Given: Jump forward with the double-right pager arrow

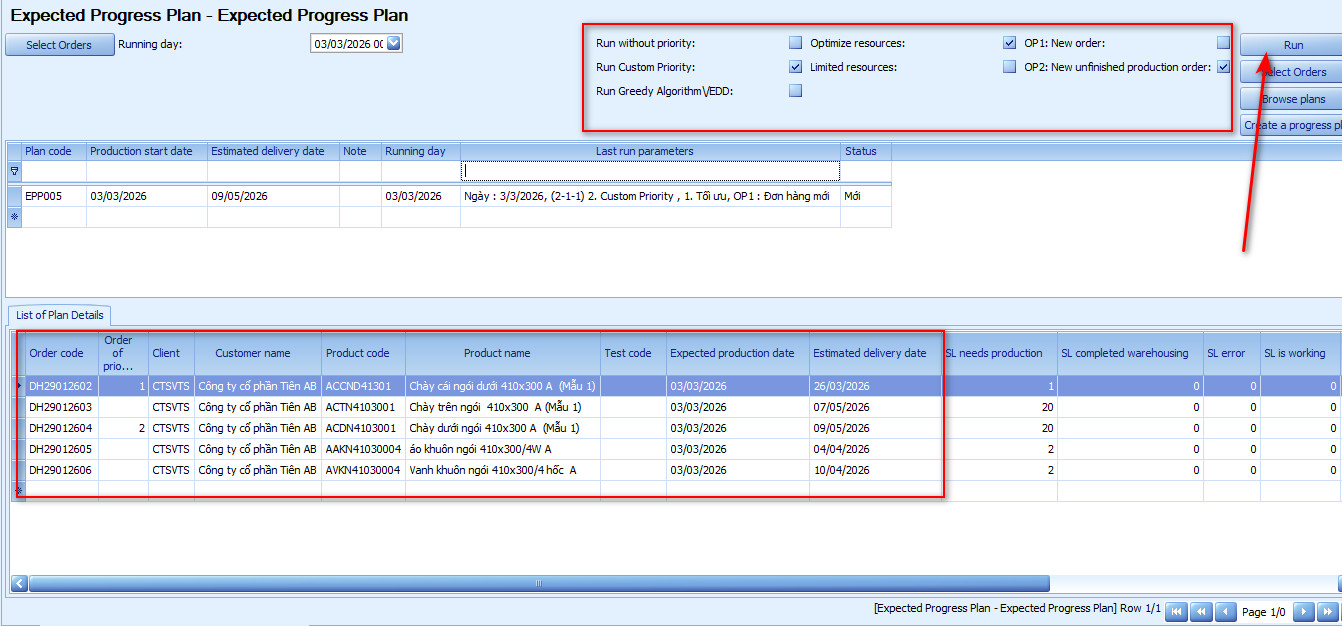Looking at the screenshot, I should [1327, 612].
